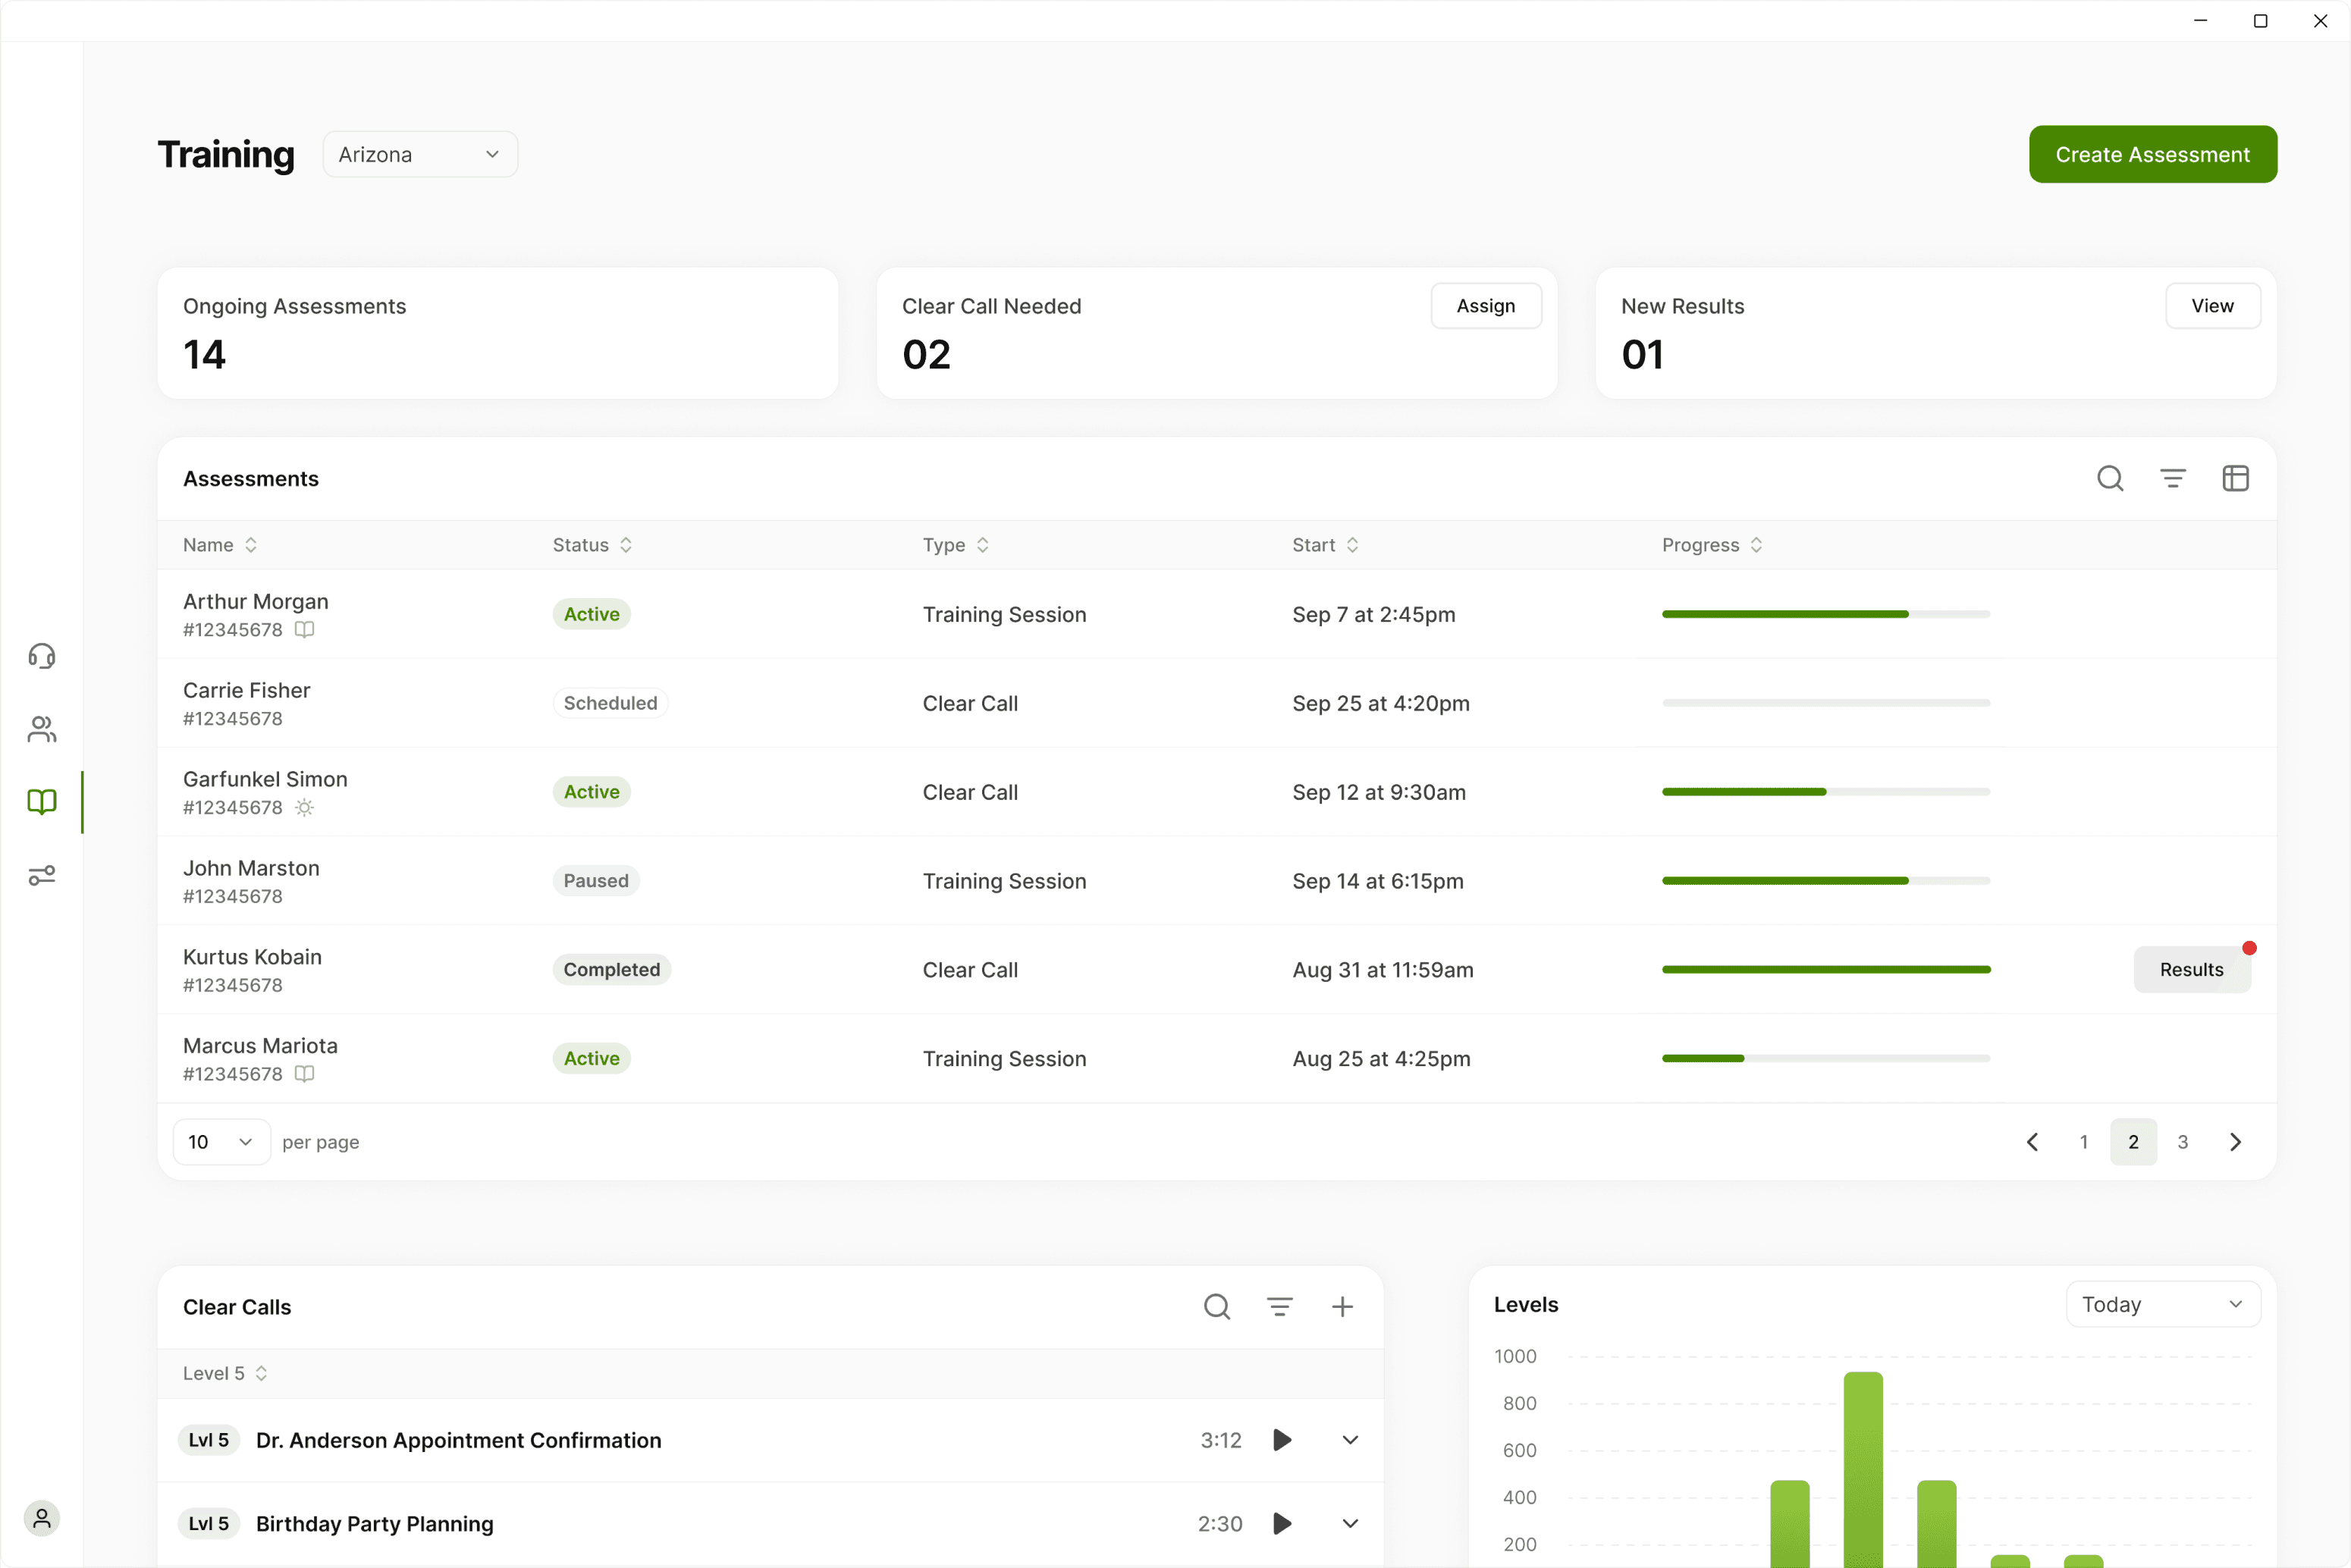Go to page 3 of assessments
This screenshot has height=1568, width=2351.
click(x=2183, y=1142)
